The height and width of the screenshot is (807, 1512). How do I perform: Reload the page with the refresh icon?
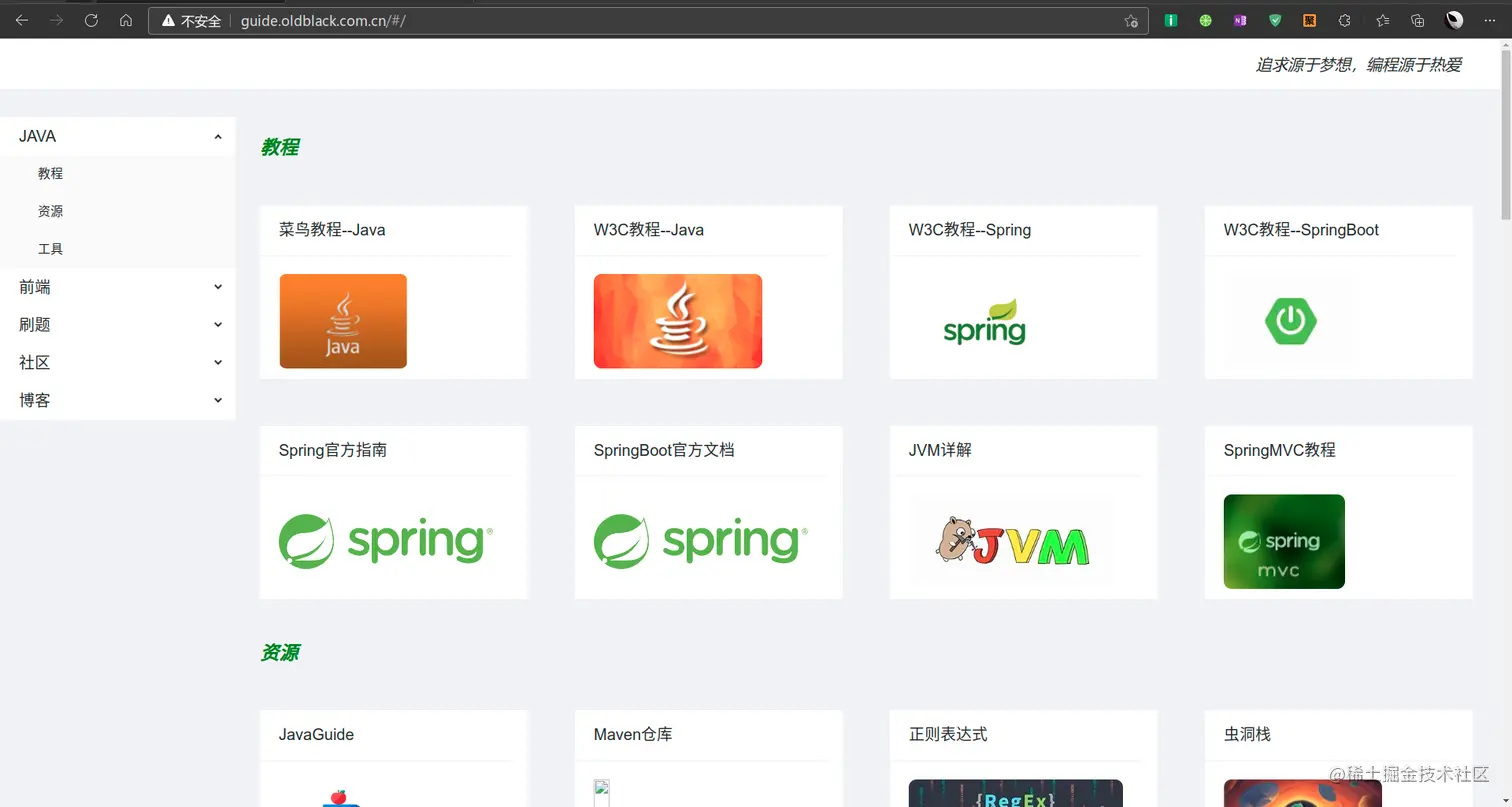pos(91,20)
